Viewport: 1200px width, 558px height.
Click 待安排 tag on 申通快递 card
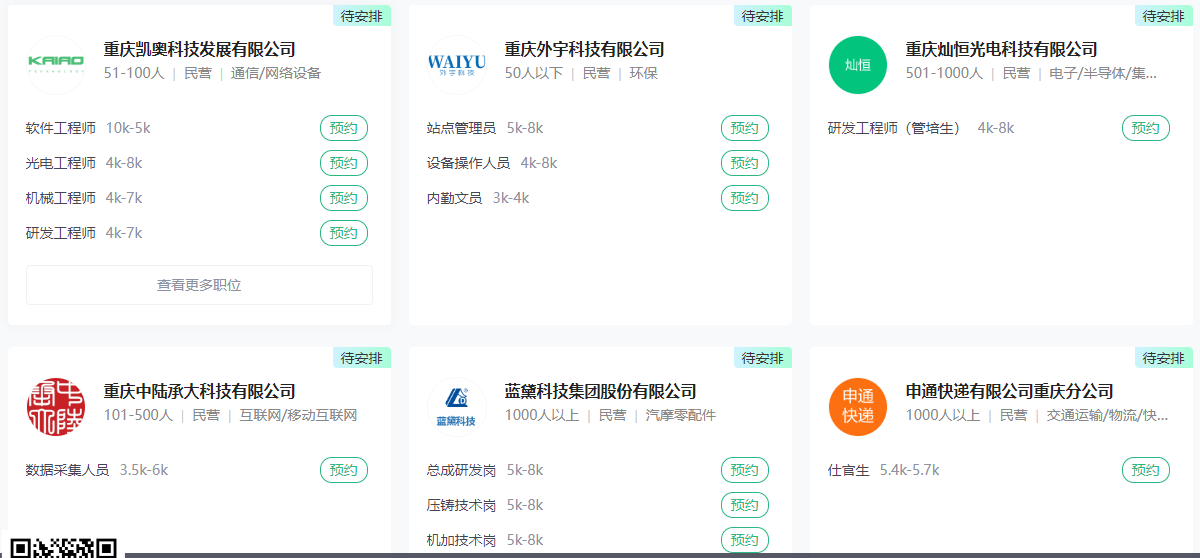click(x=1164, y=358)
